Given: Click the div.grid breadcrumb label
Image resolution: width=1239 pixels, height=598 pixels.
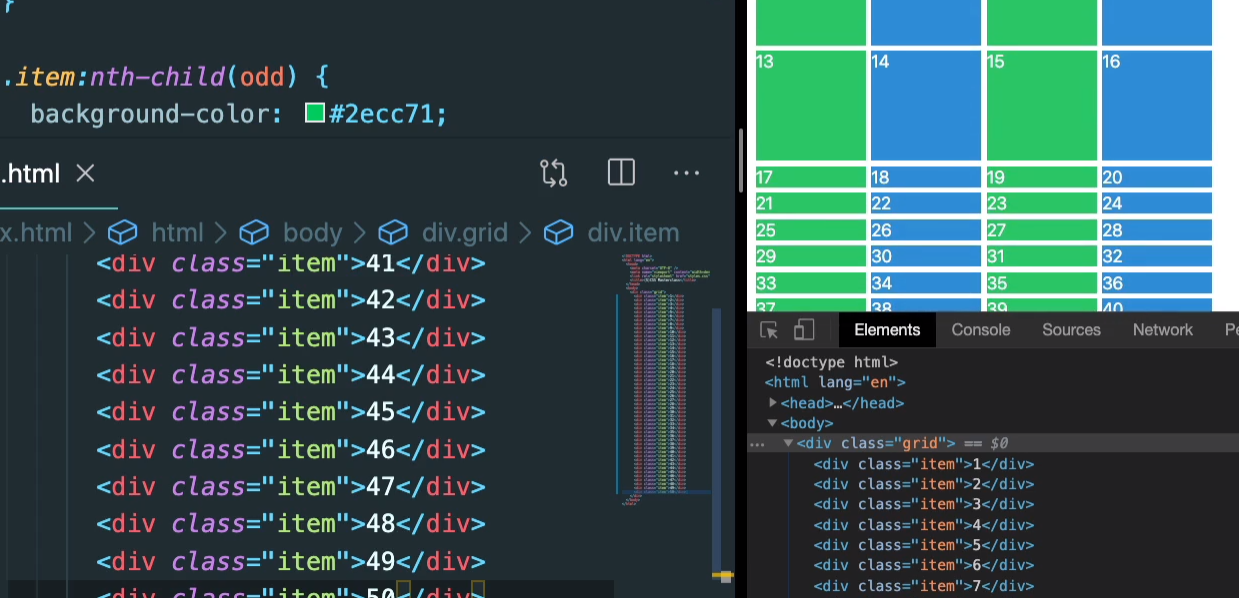Looking at the screenshot, I should [465, 233].
